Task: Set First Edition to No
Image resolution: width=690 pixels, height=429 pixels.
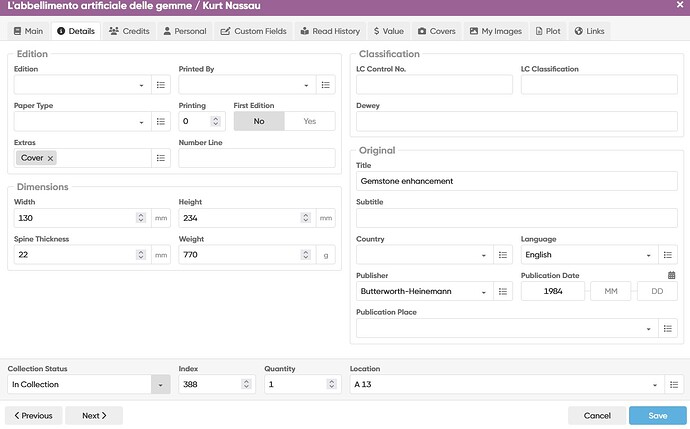Action: tap(259, 121)
